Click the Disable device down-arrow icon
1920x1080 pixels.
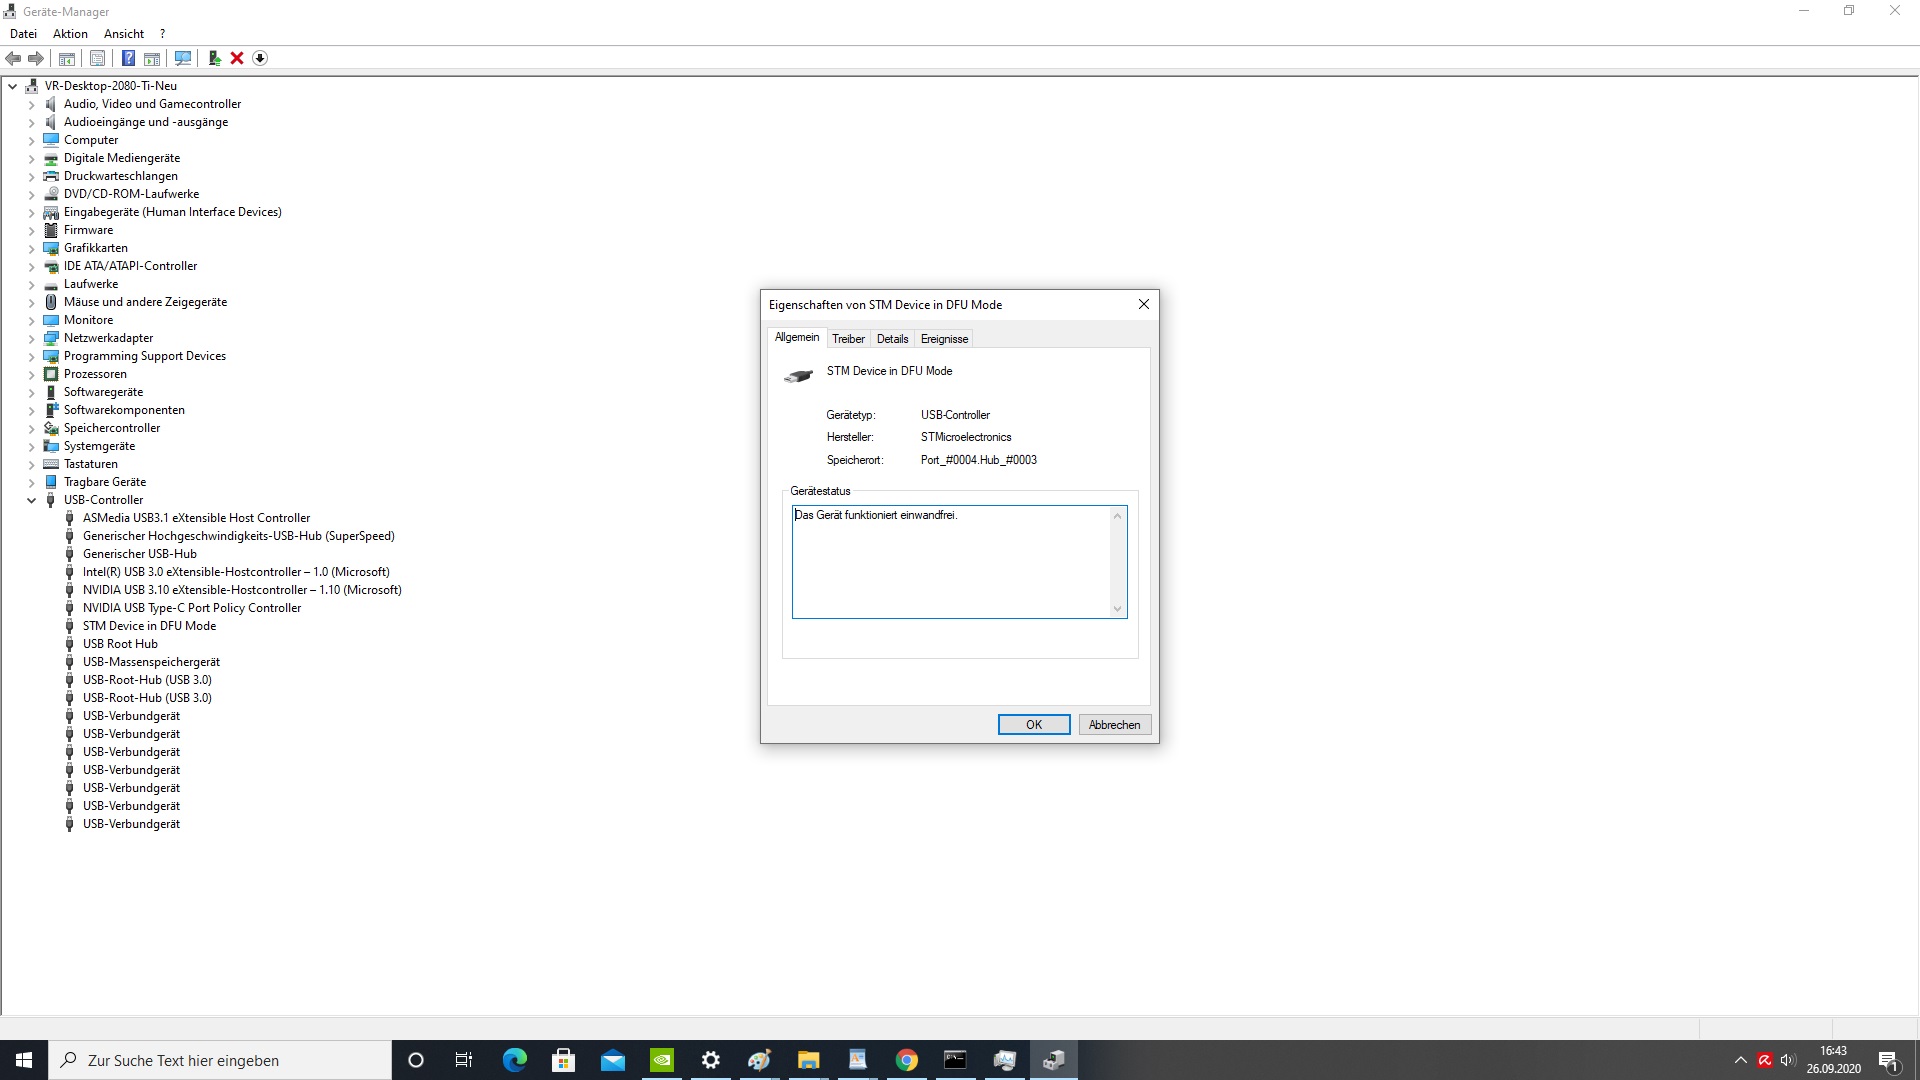[x=260, y=58]
